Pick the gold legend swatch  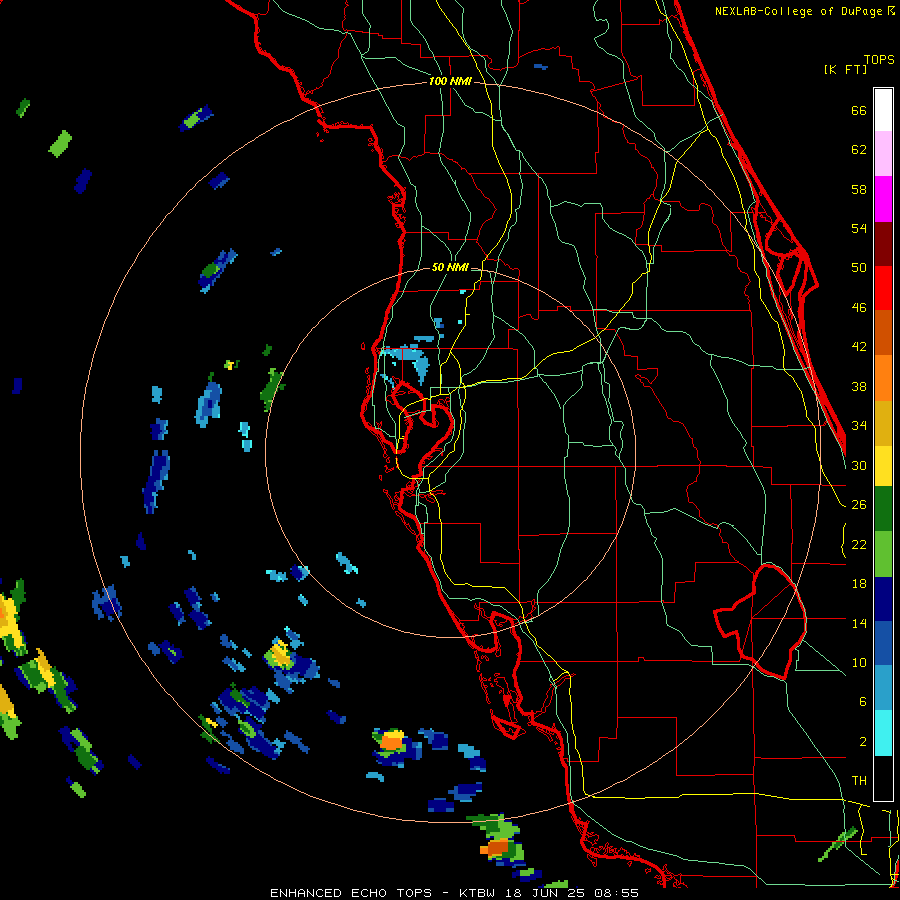[x=883, y=422]
